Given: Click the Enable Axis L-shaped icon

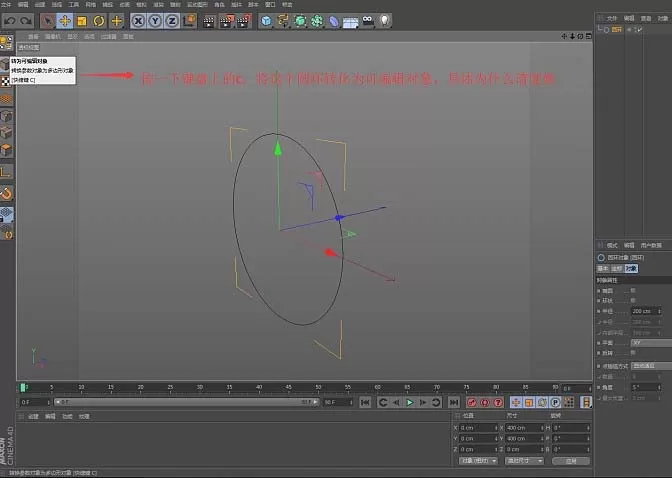Looking at the screenshot, I should (6, 172).
